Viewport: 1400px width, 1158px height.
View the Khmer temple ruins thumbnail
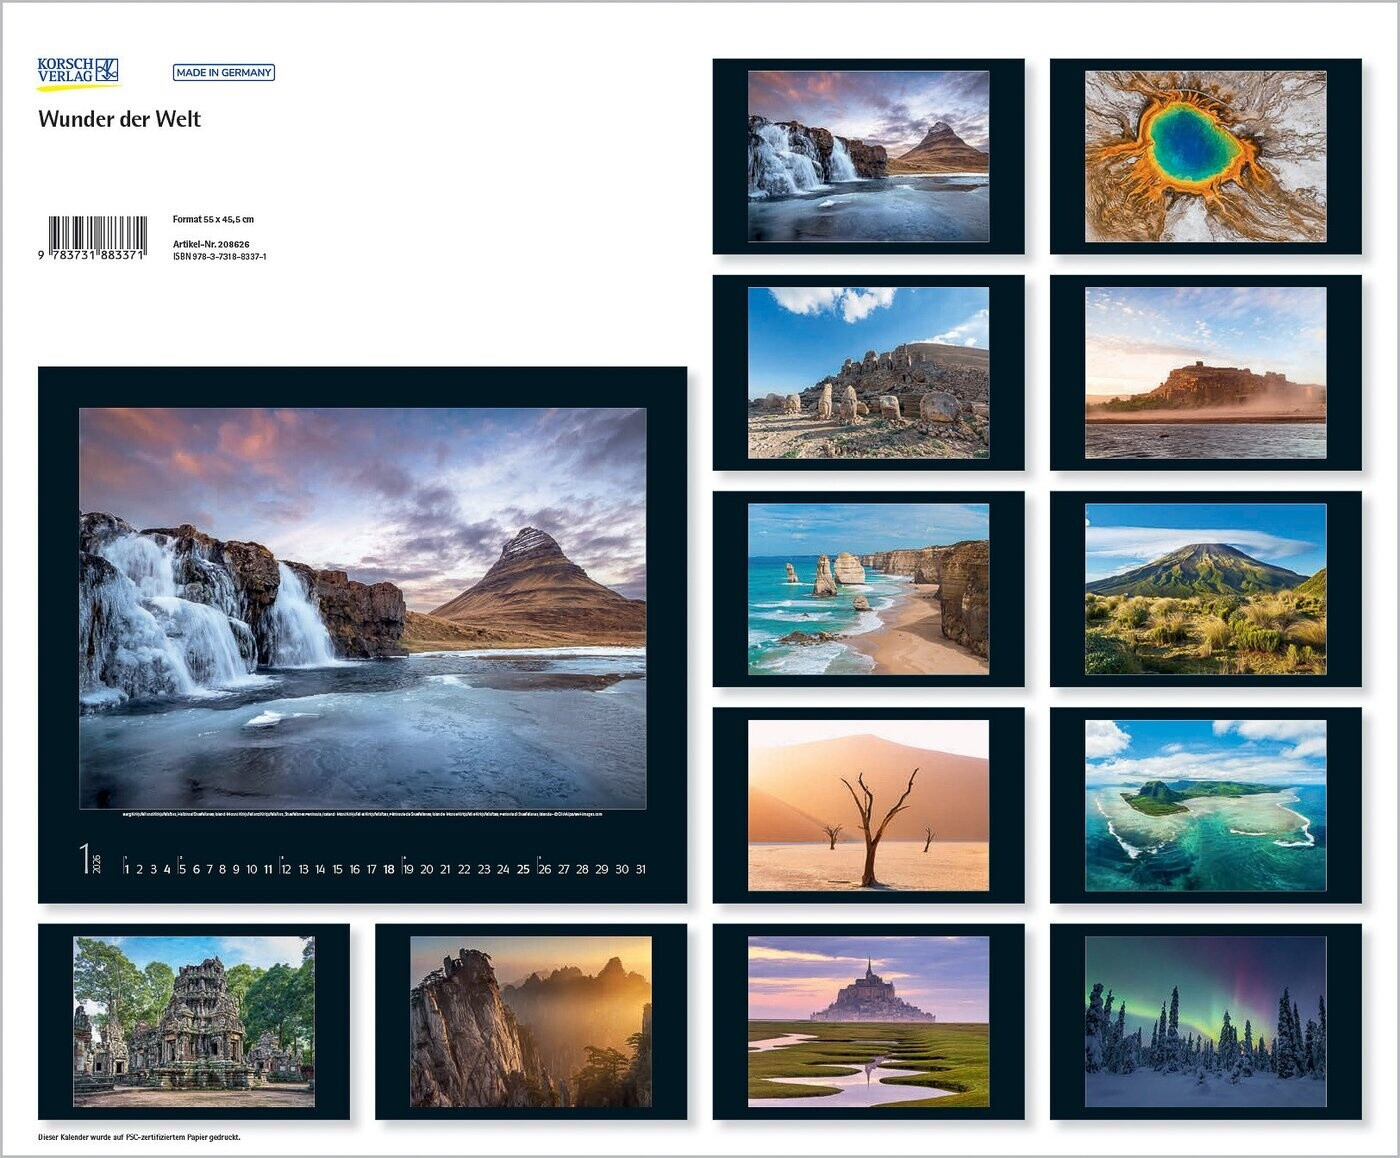(x=193, y=1021)
